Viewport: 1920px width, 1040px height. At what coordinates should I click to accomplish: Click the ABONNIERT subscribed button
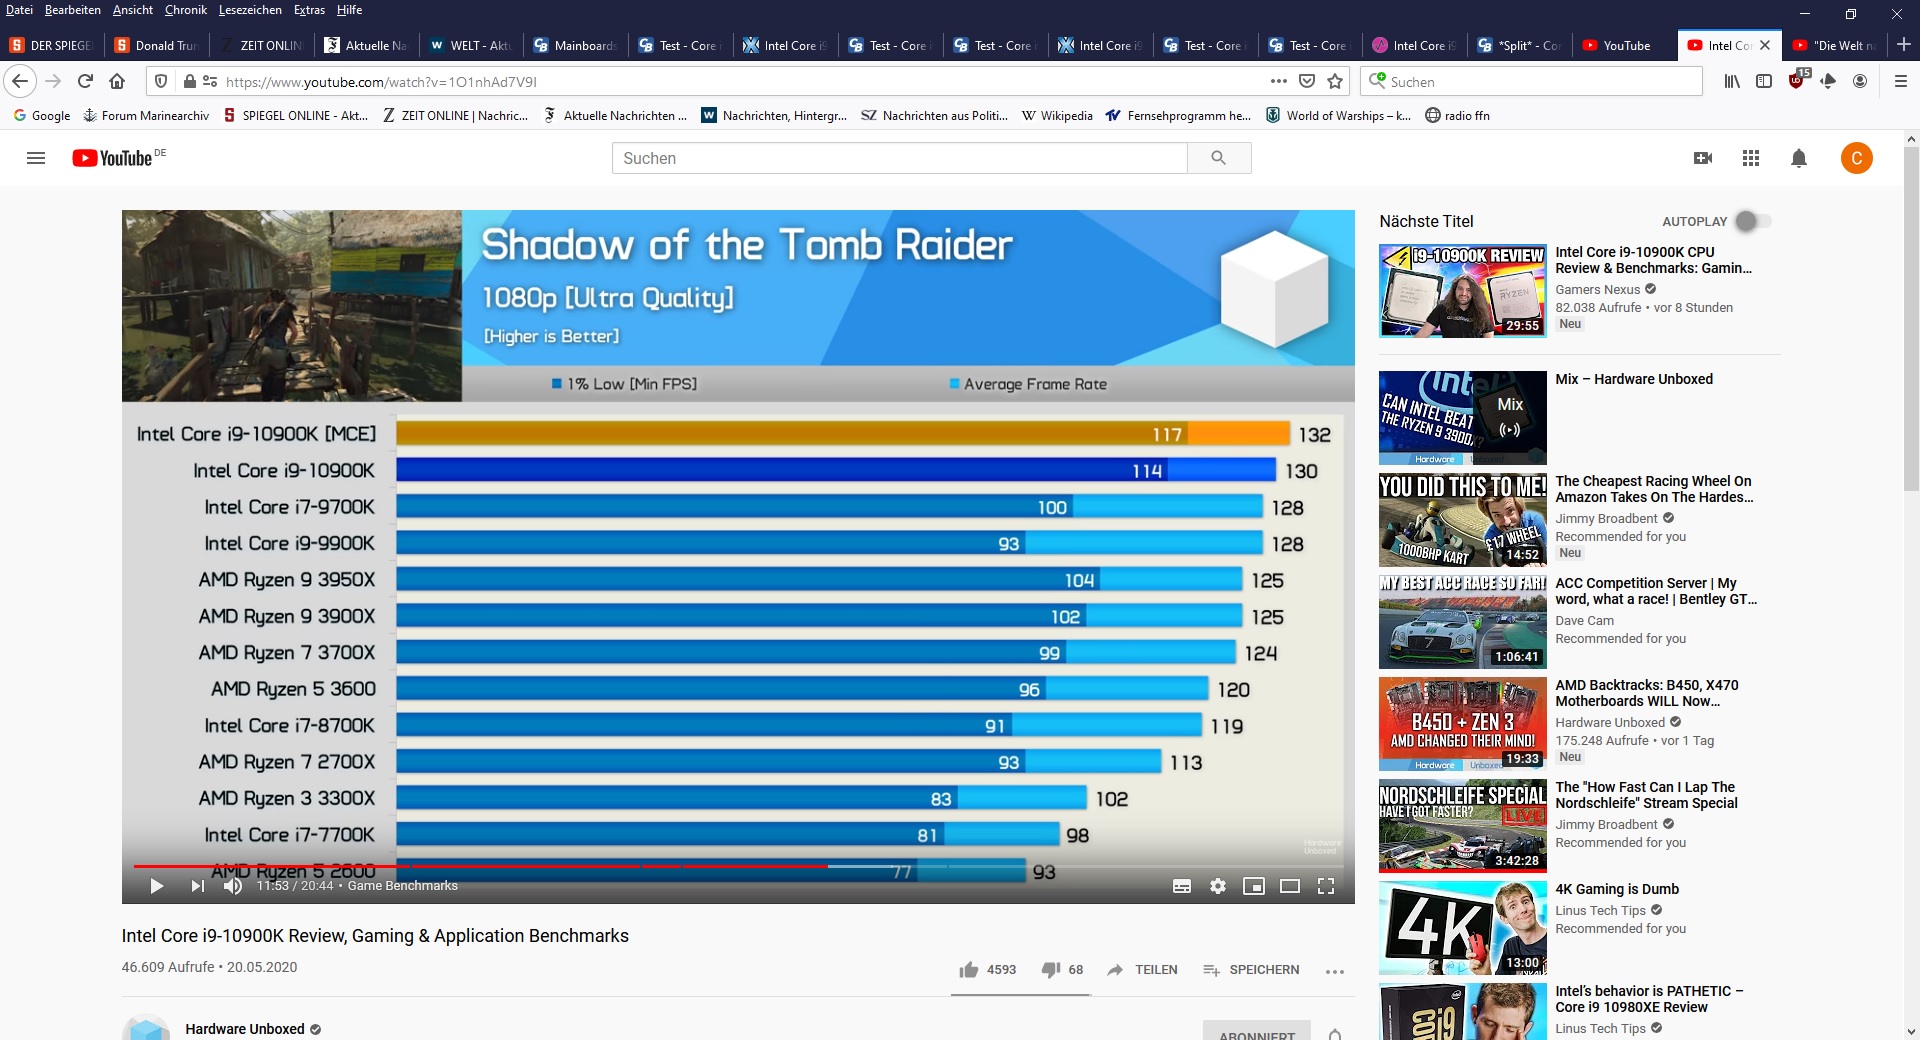(1257, 1032)
